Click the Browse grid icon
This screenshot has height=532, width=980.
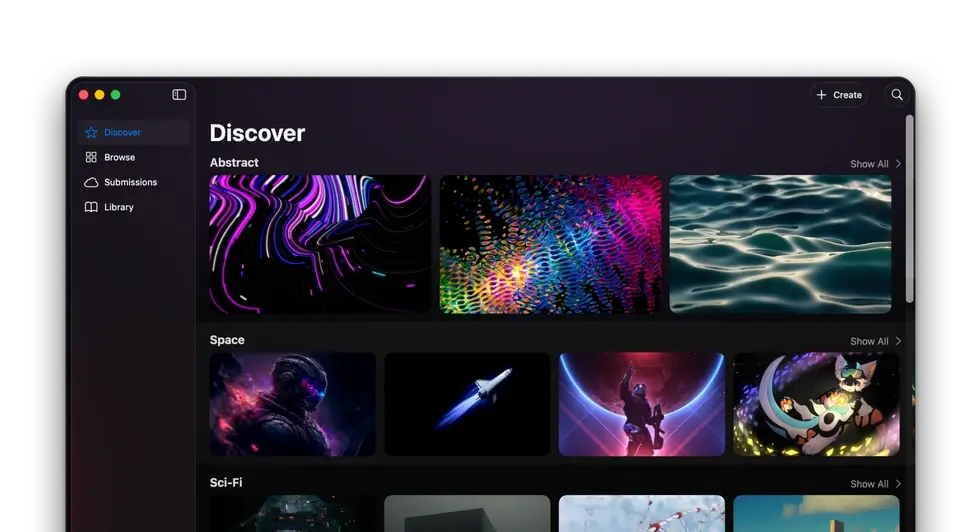91,157
